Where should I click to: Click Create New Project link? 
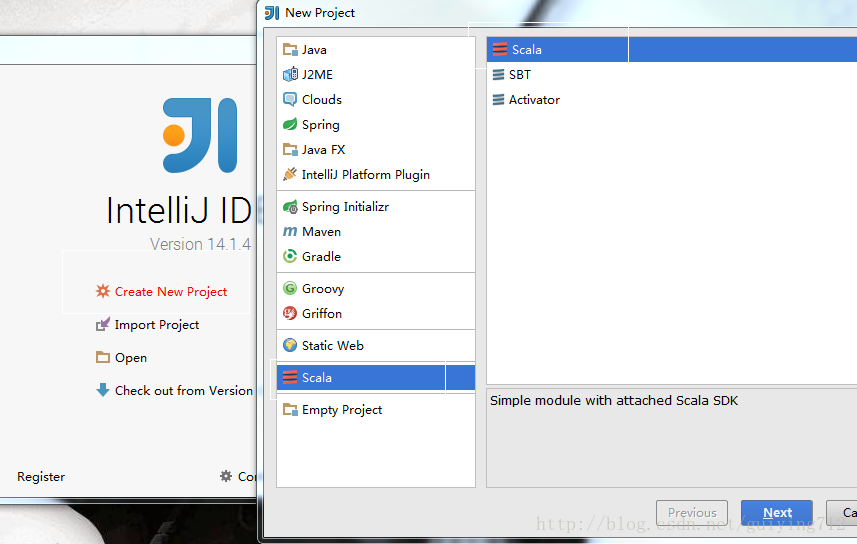pyautogui.click(x=171, y=292)
